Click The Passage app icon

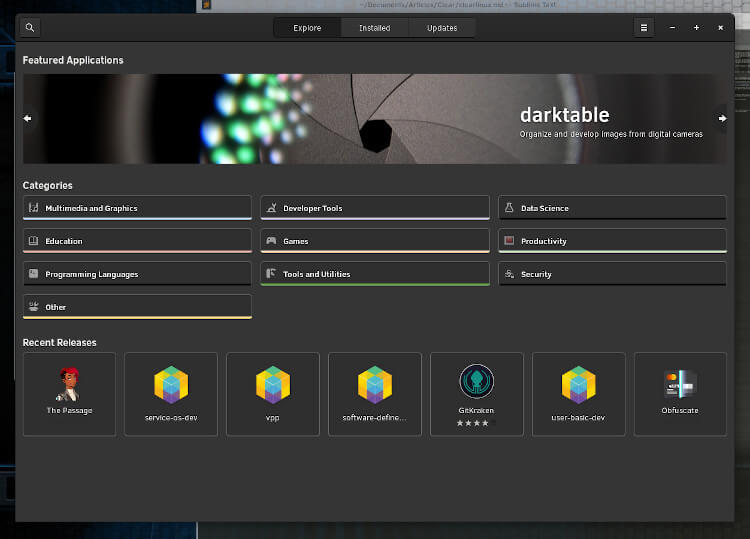click(x=69, y=384)
